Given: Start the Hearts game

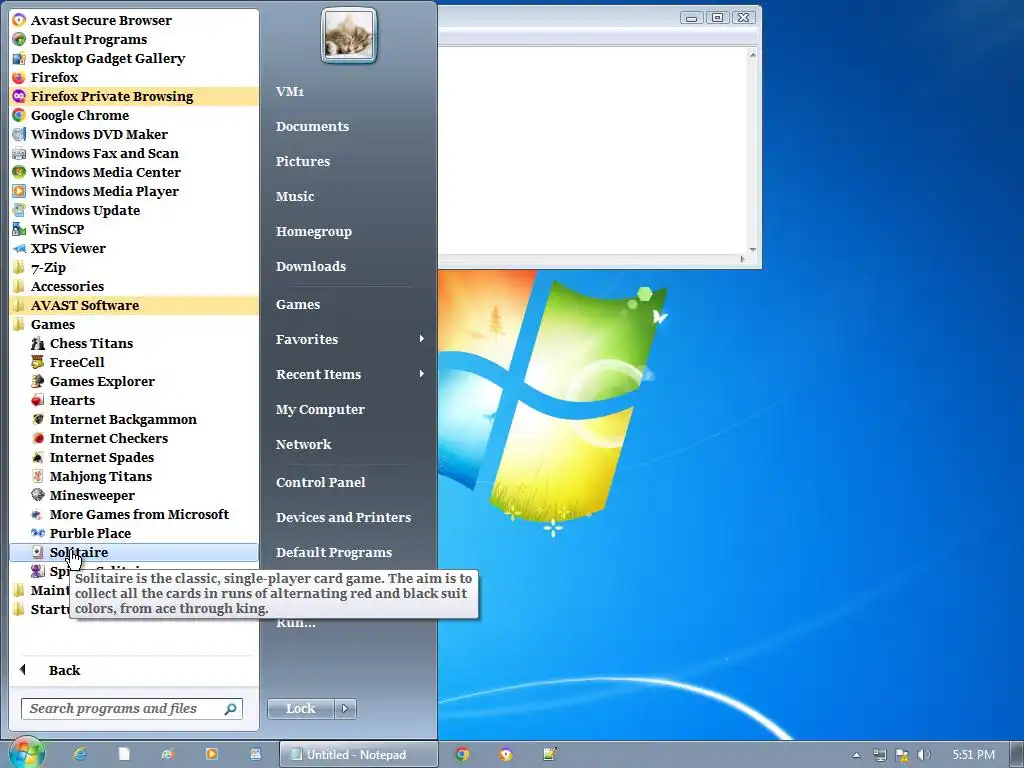Looking at the screenshot, I should 134,400.
